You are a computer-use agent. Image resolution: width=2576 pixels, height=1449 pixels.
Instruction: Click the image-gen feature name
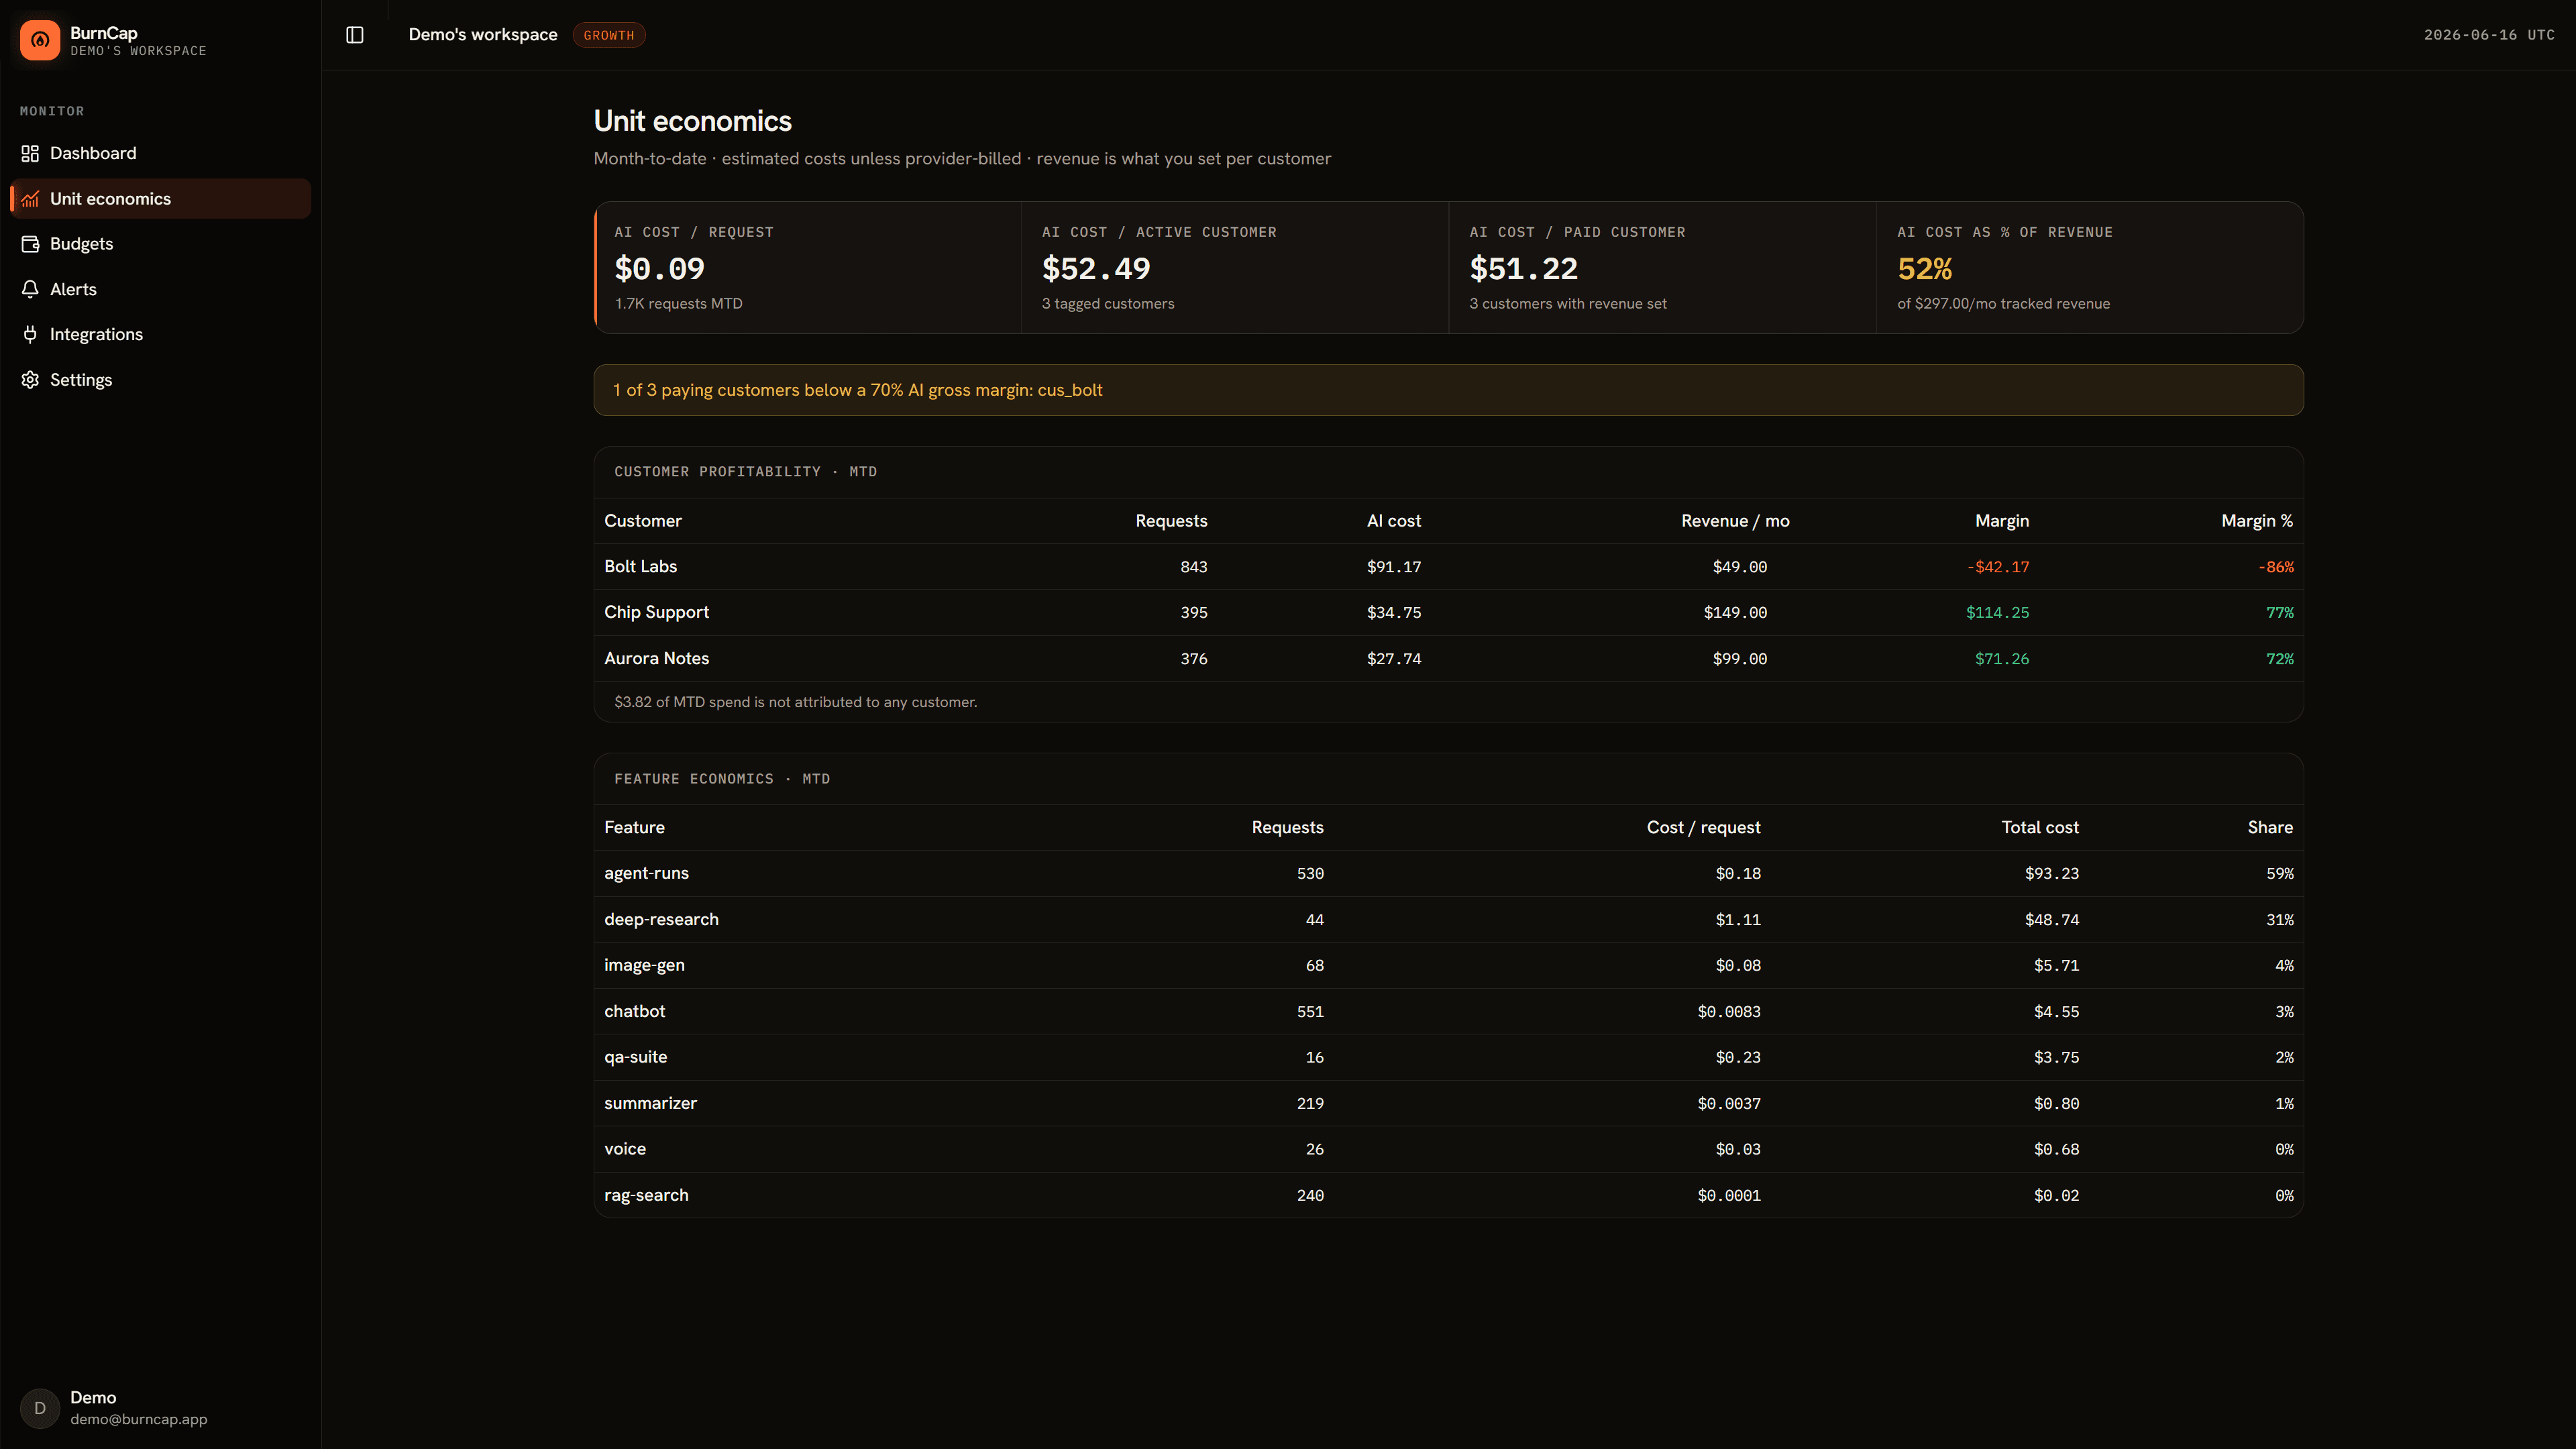644,965
